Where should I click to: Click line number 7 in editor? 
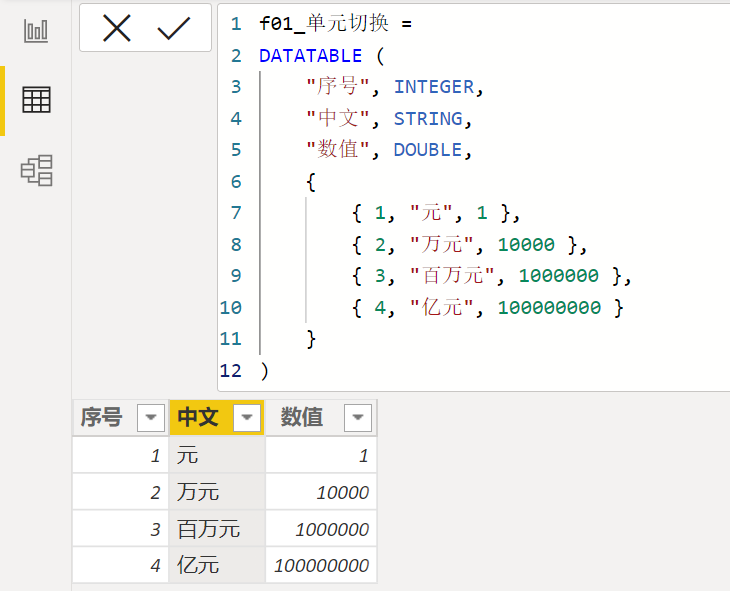pos(236,213)
